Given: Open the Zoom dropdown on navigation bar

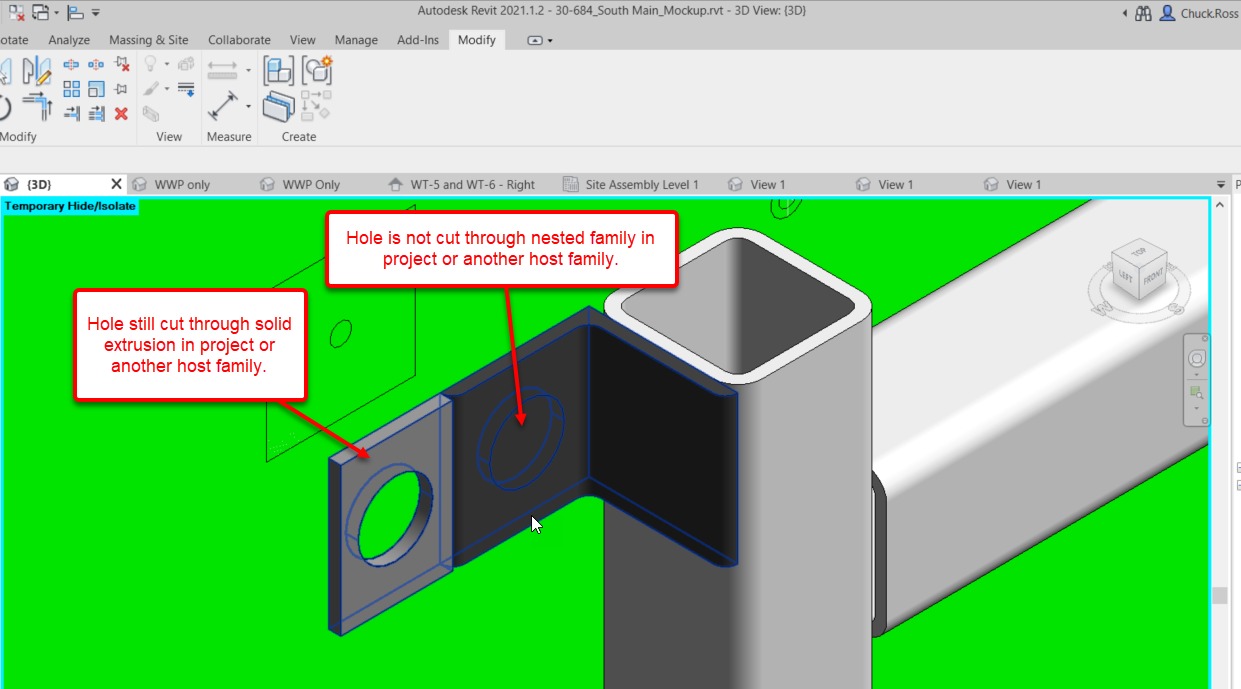Looking at the screenshot, I should (1196, 408).
